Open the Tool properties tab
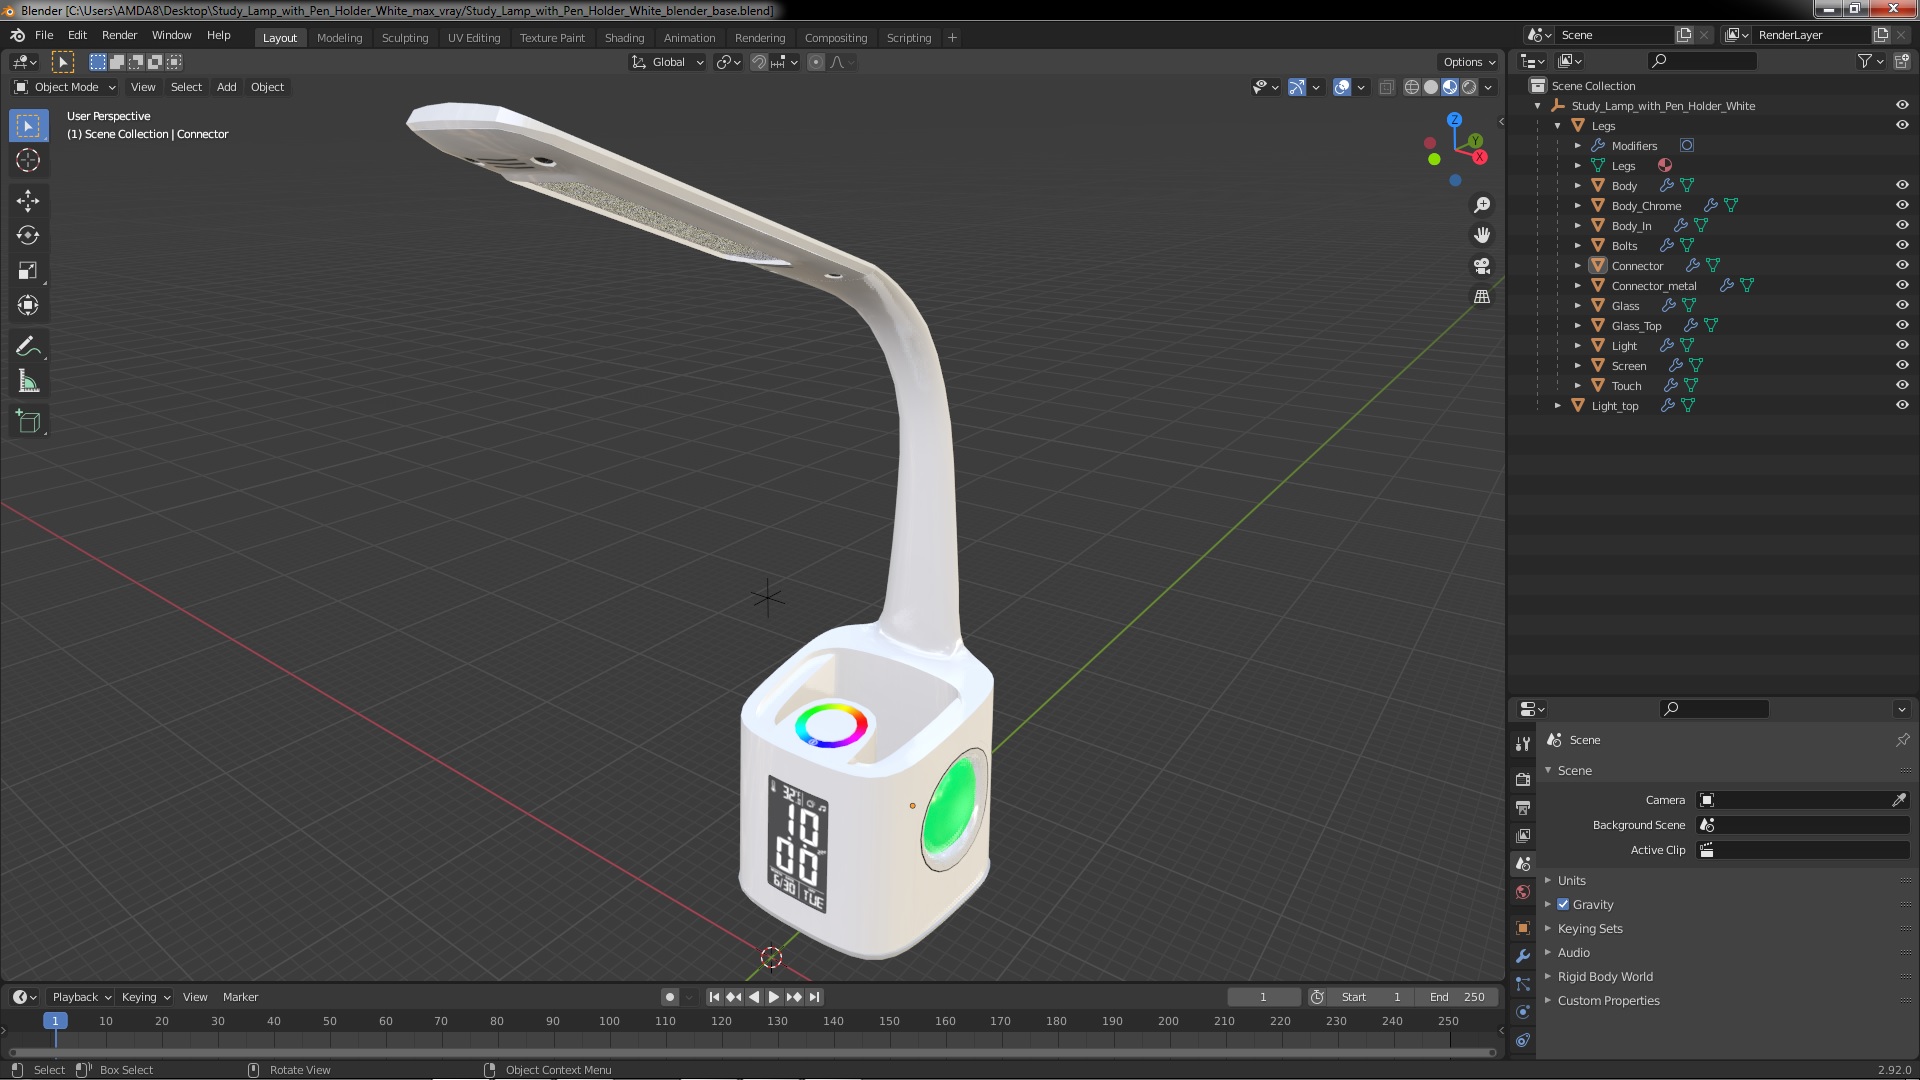Screen dimensions: 1920x1080 pyautogui.click(x=1523, y=743)
